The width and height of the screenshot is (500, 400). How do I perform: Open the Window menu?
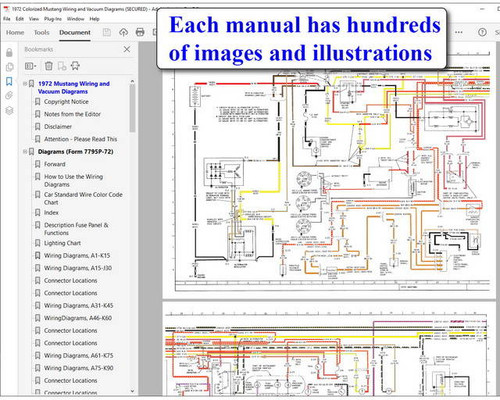tap(75, 19)
